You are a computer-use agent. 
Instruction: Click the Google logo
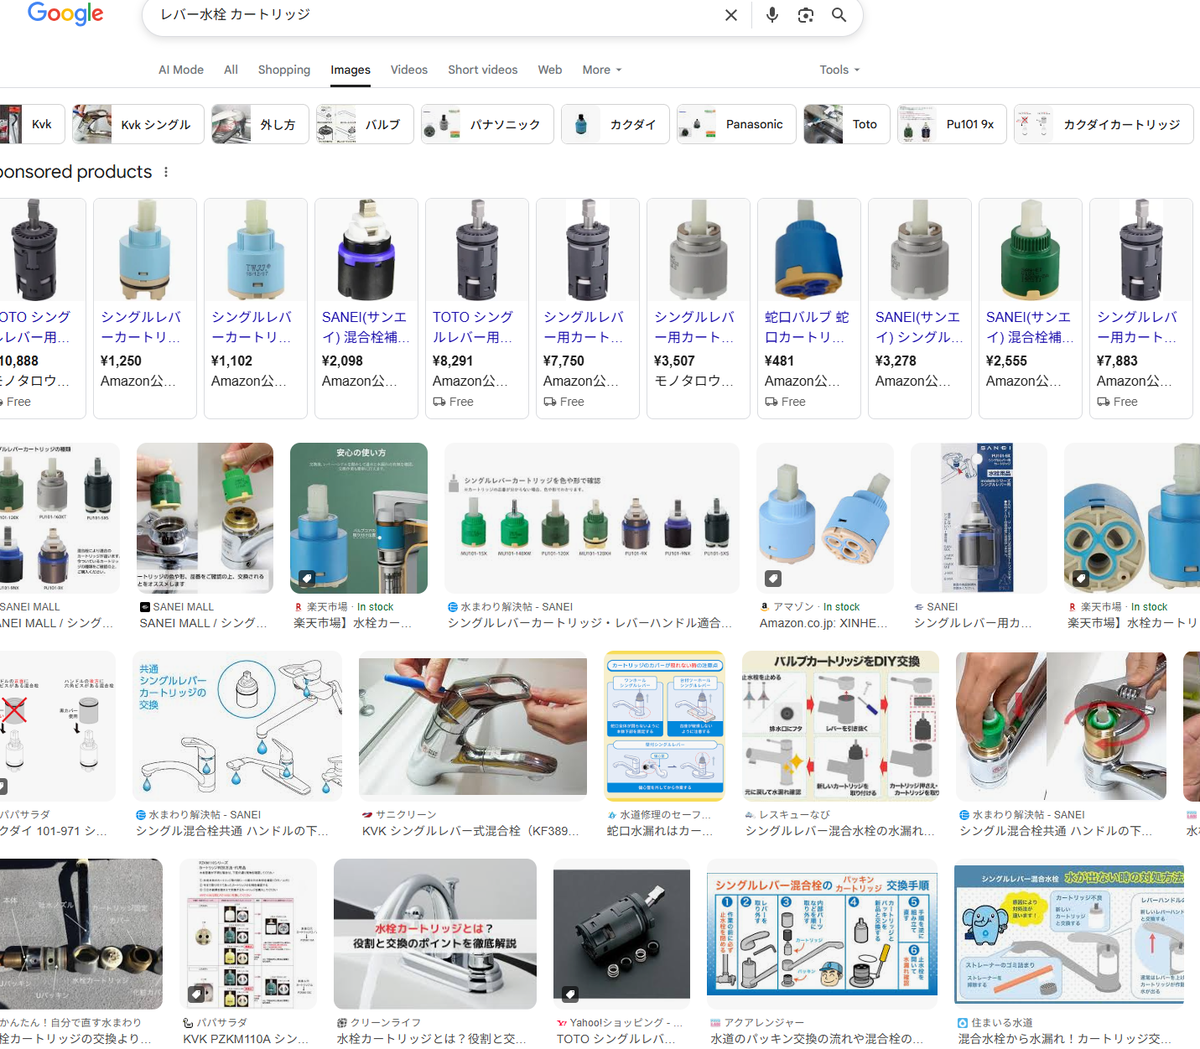(66, 14)
